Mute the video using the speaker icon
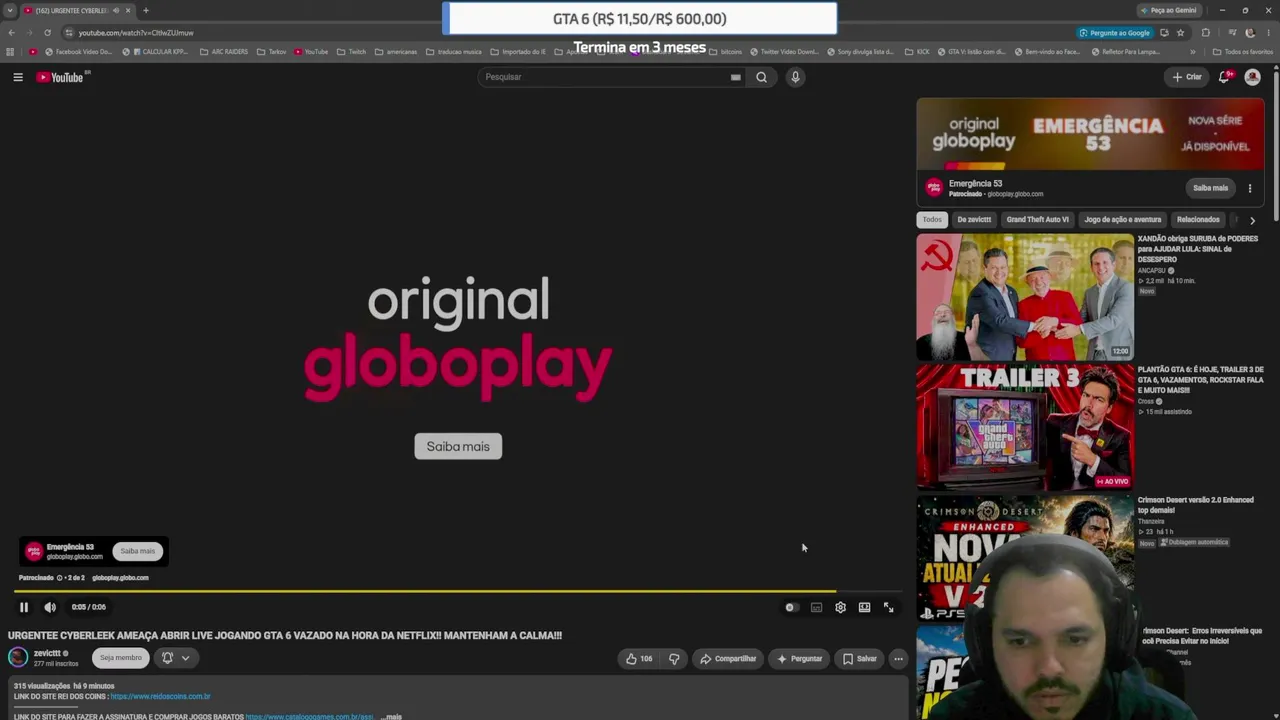The width and height of the screenshot is (1280, 720). point(50,607)
